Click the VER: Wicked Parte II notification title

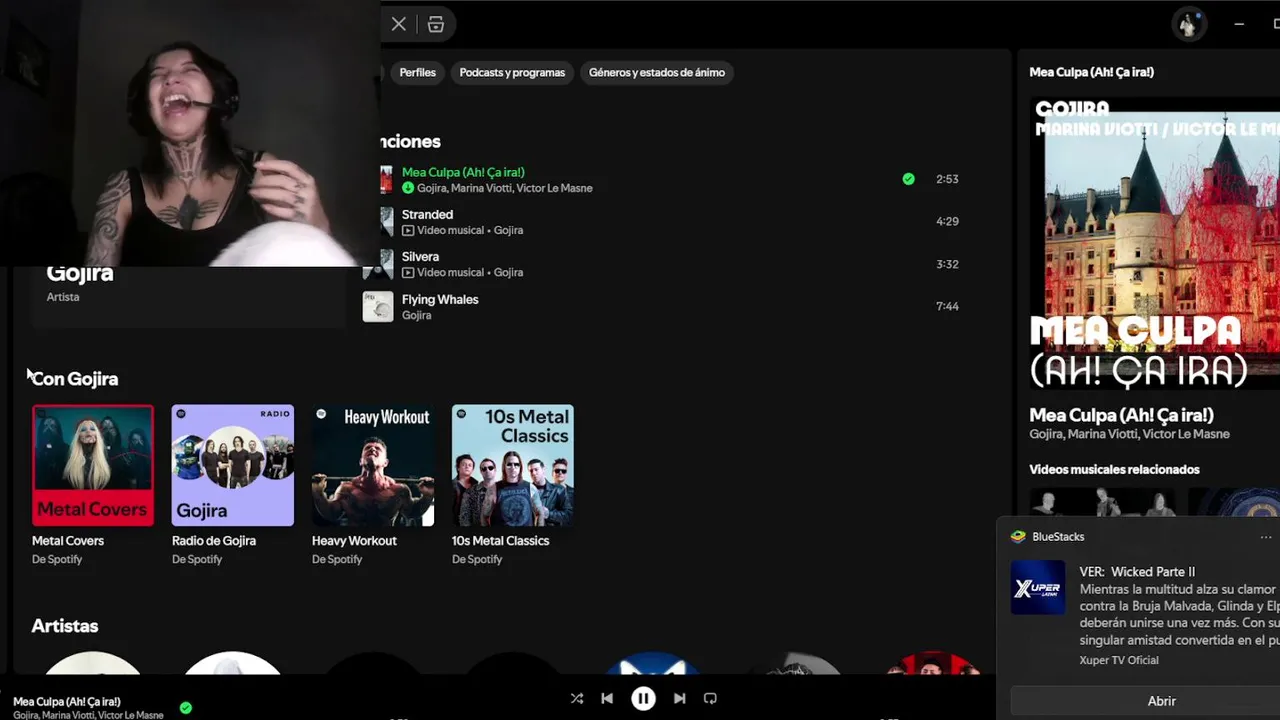click(1137, 572)
